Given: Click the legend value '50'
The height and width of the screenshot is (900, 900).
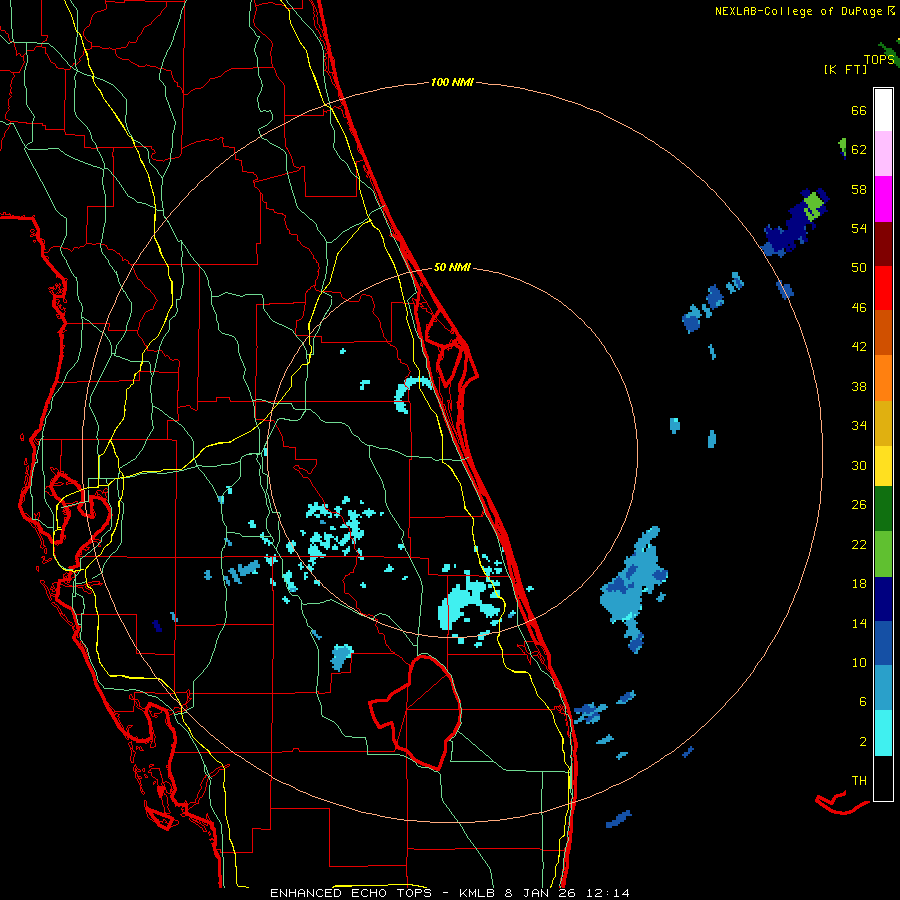Looking at the screenshot, I should click(859, 268).
